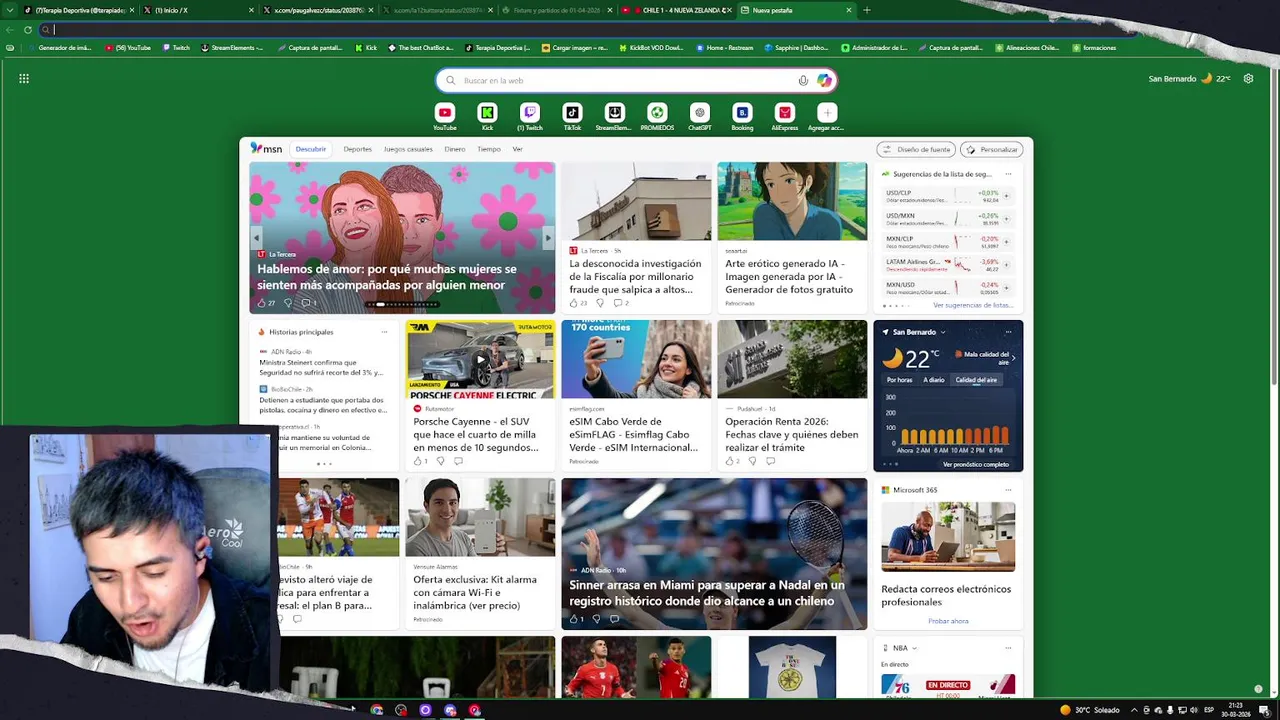Open more options on the Microsoft 365 card
This screenshot has height=720, width=1280.
(x=1008, y=490)
